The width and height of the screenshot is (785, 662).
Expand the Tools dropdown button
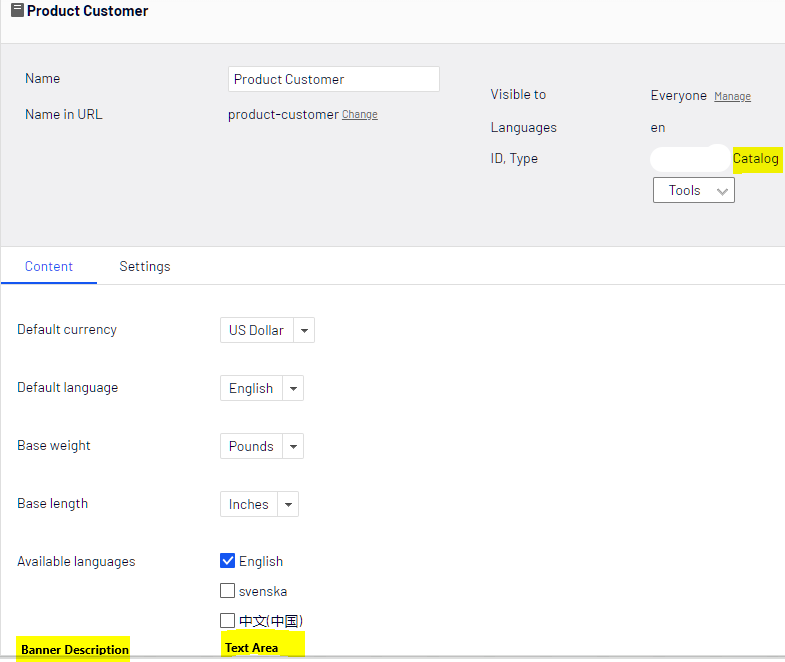(693, 190)
